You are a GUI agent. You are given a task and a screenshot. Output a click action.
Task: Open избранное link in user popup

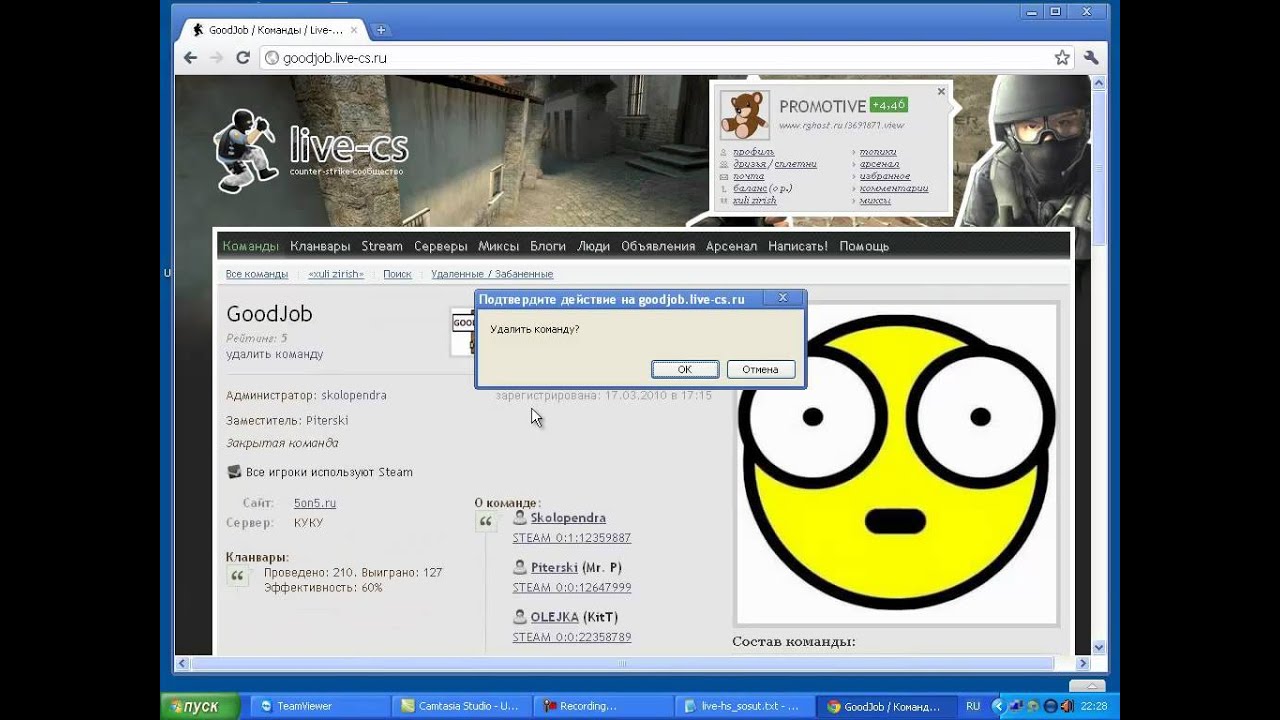(884, 176)
